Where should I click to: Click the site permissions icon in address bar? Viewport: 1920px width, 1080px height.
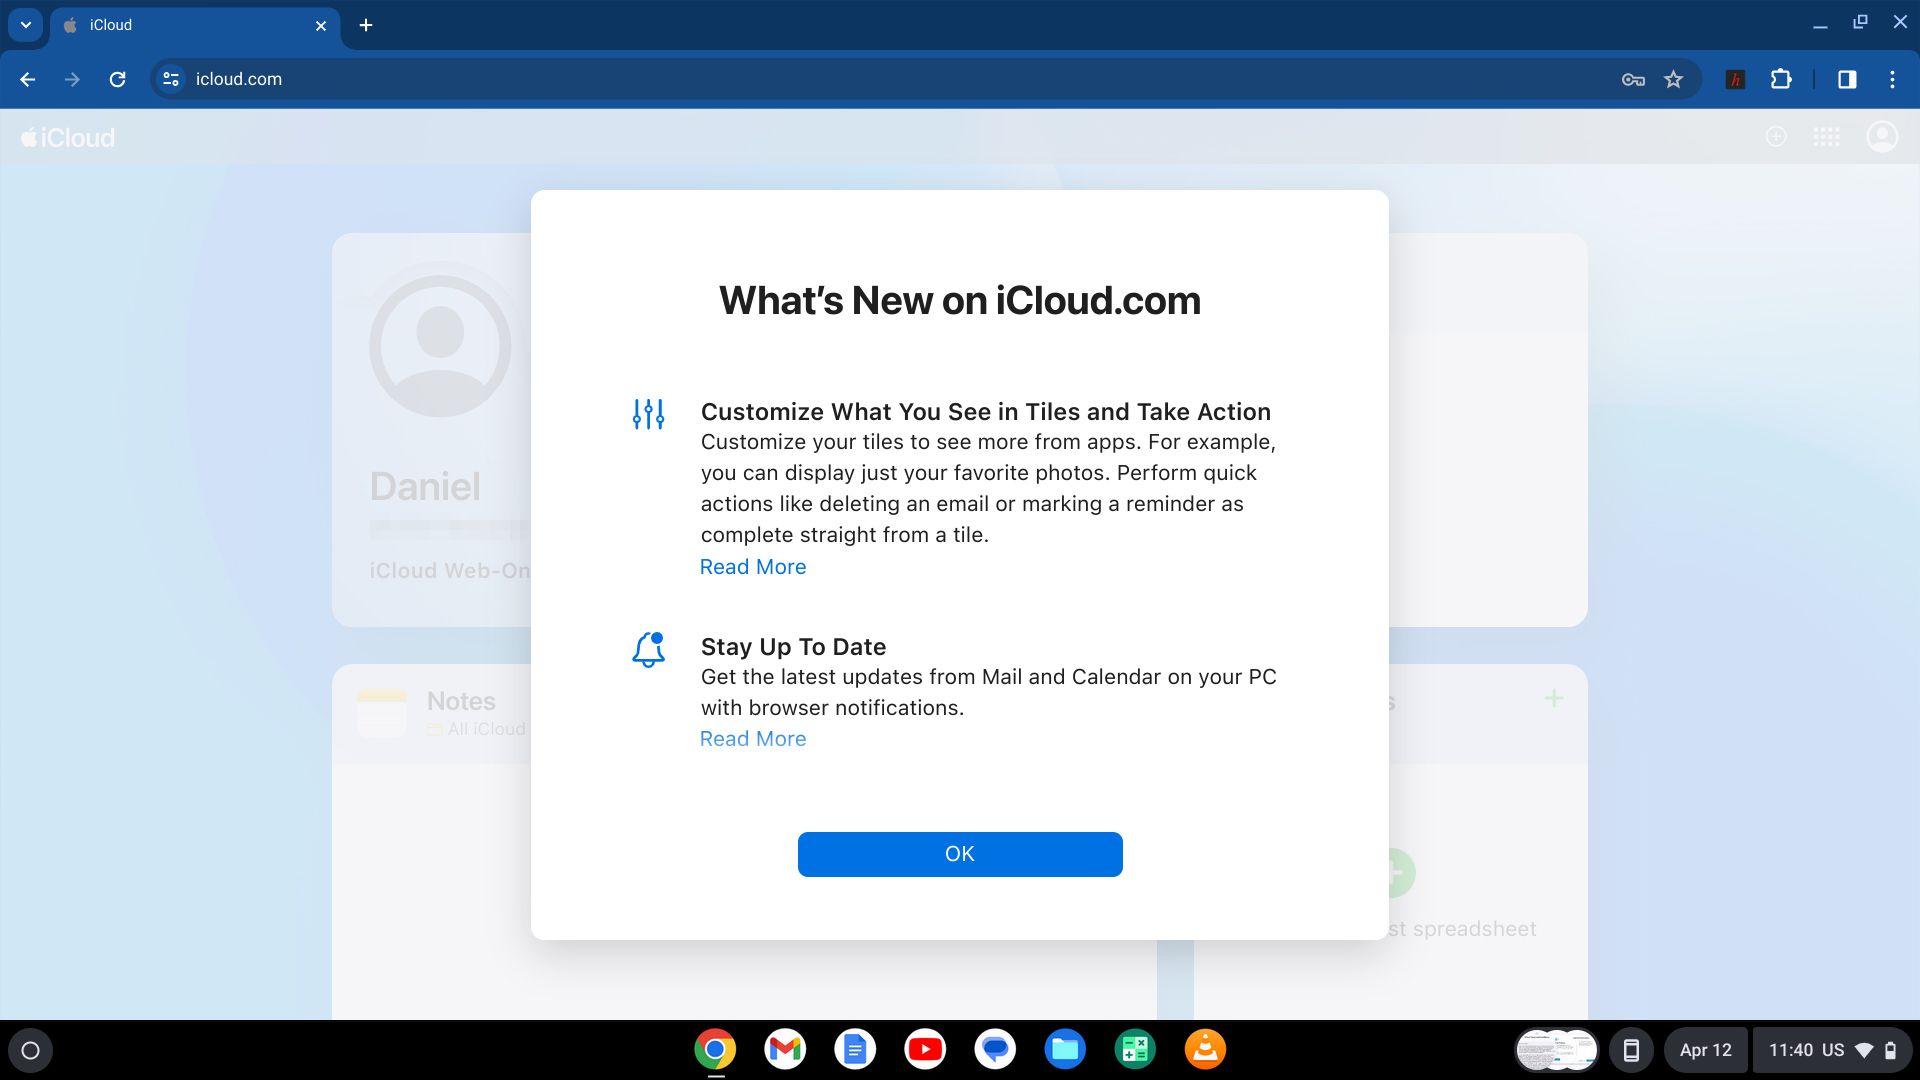click(x=170, y=79)
